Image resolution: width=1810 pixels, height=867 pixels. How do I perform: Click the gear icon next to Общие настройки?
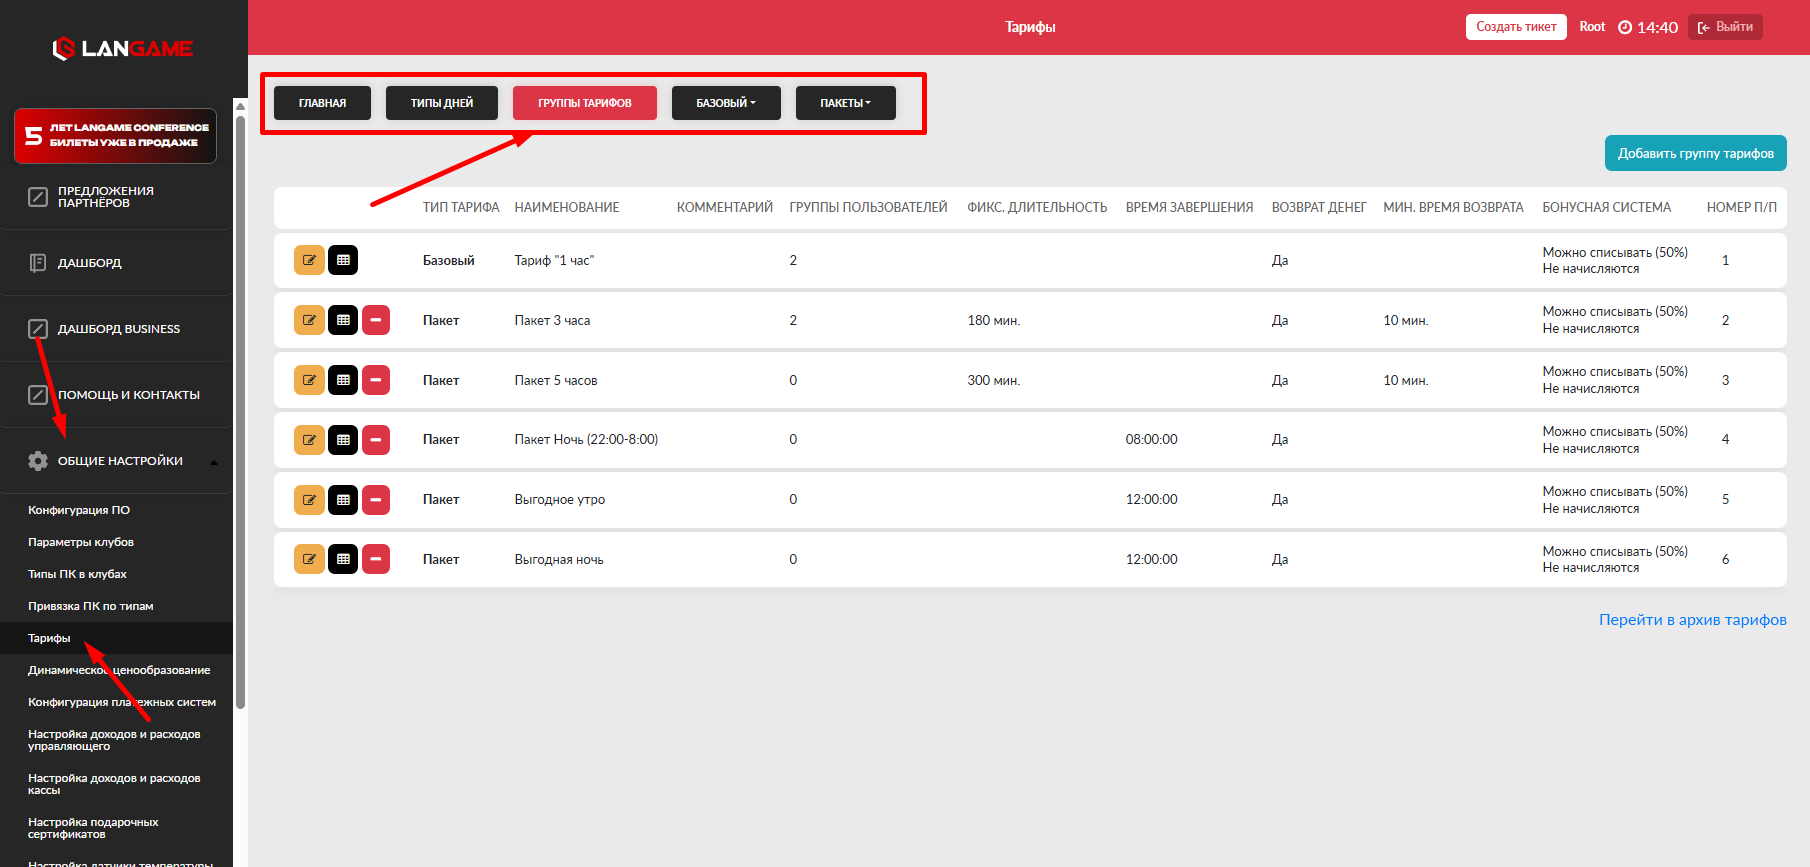pos(38,461)
